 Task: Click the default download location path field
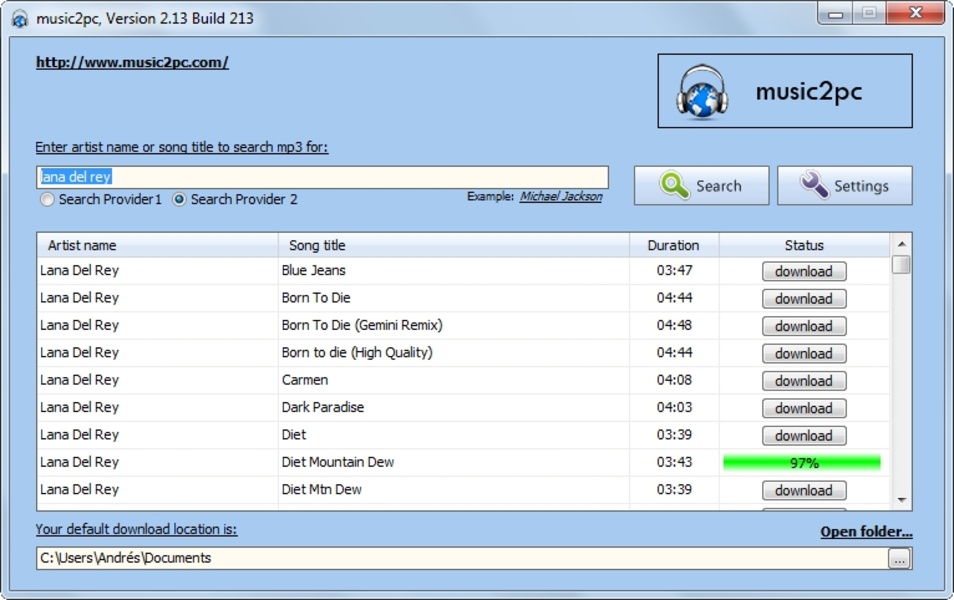pos(460,559)
